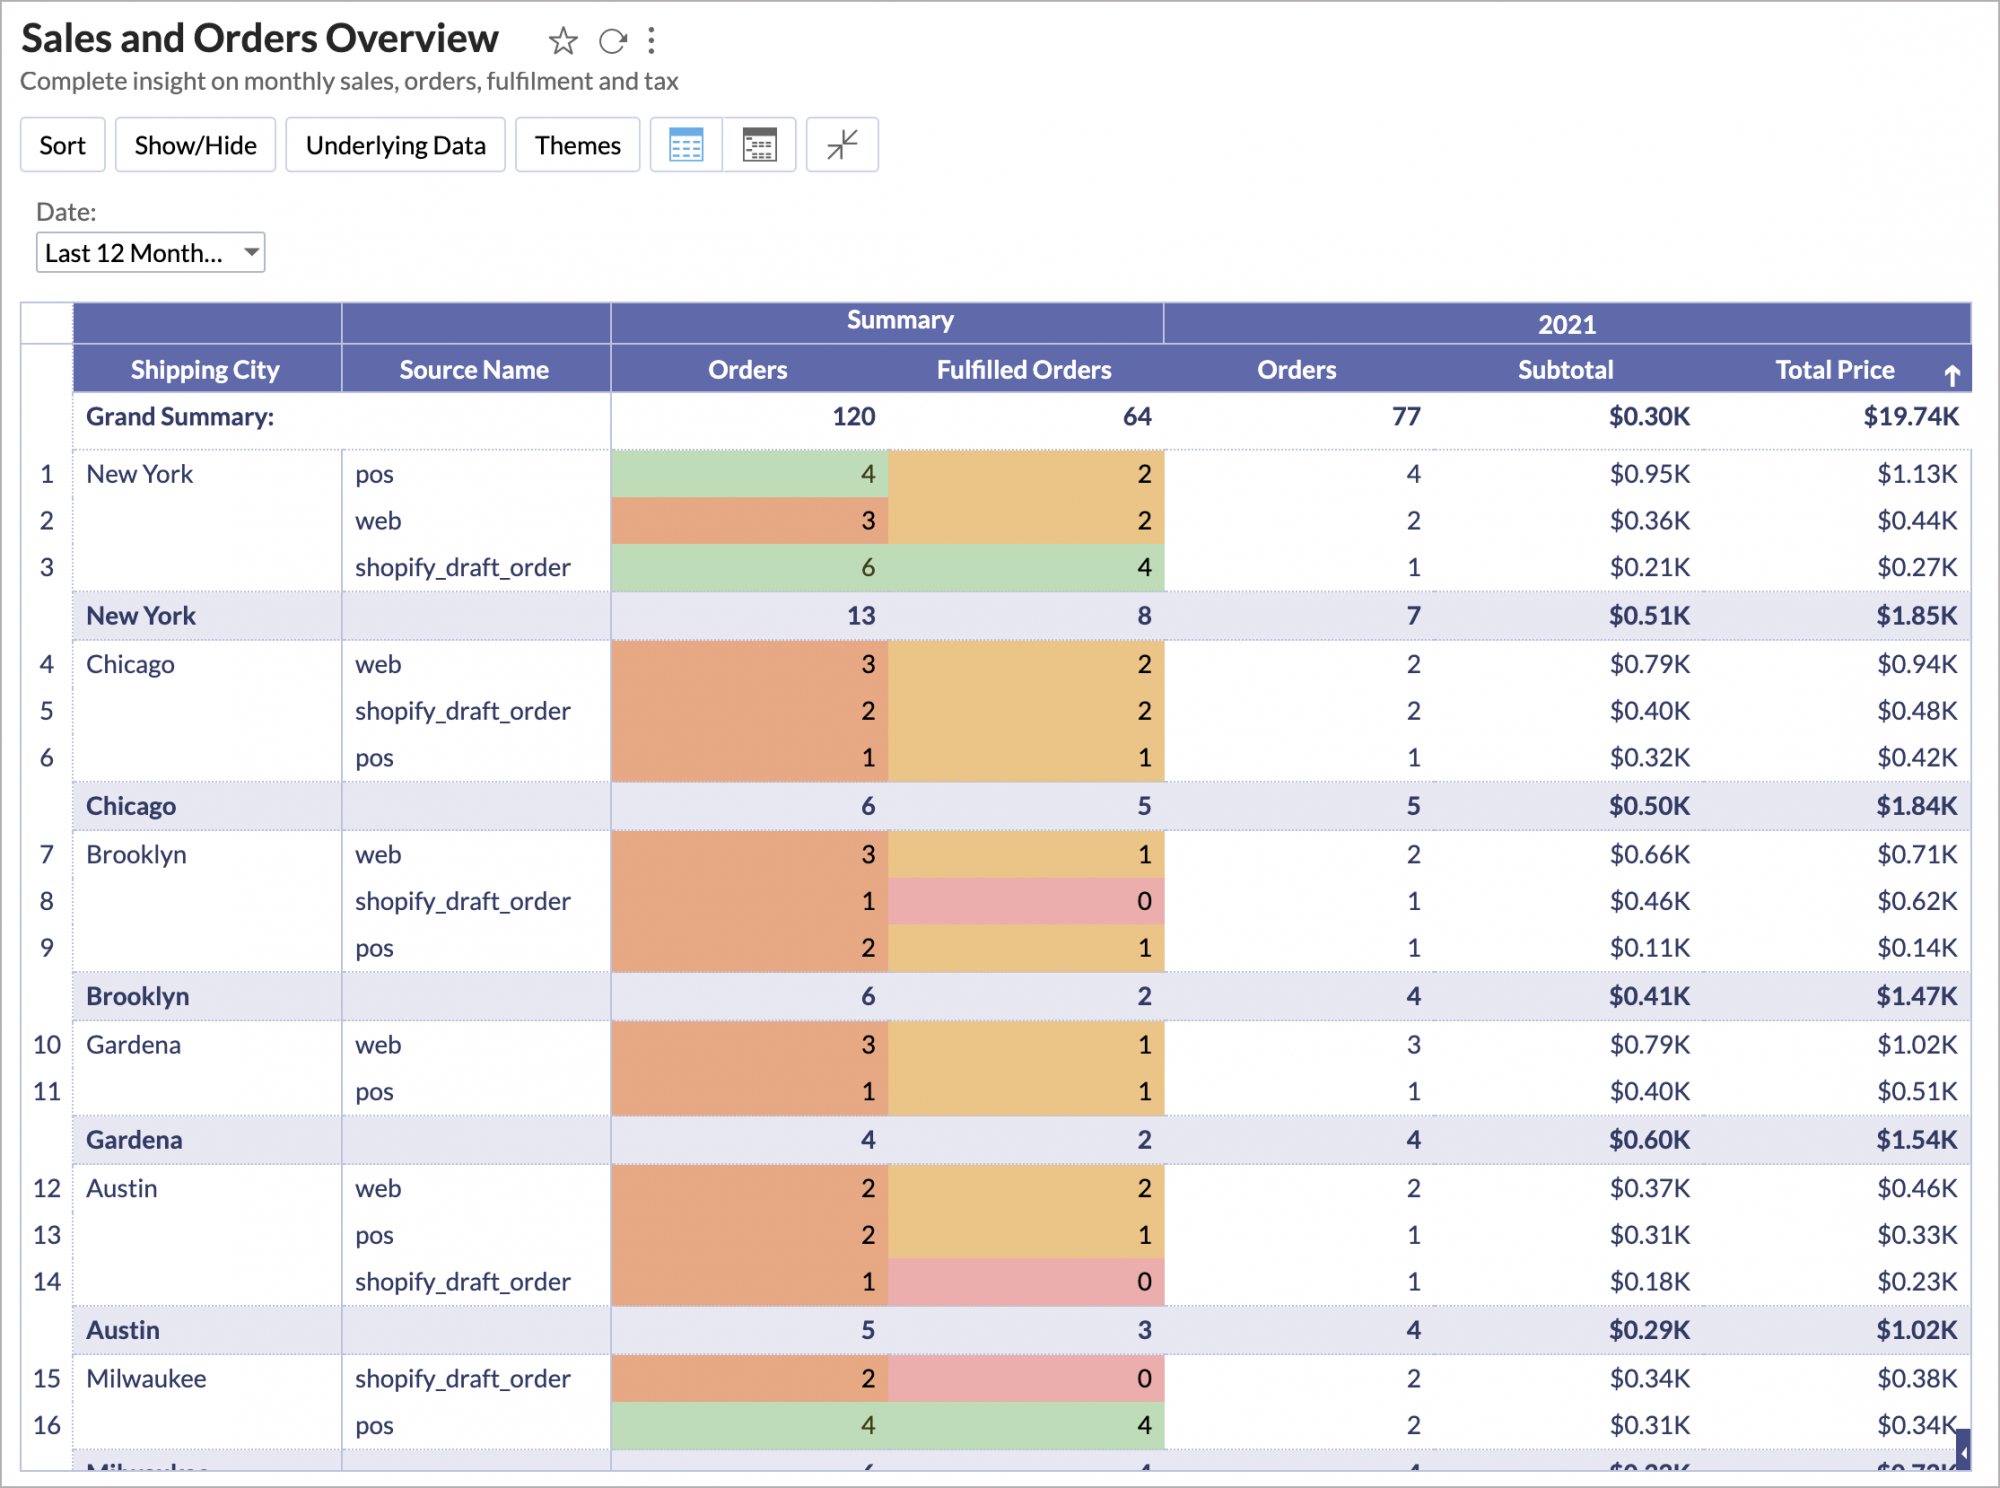The height and width of the screenshot is (1488, 2000).
Task: Click the small side panel handle at bottom right
Action: click(x=1963, y=1450)
